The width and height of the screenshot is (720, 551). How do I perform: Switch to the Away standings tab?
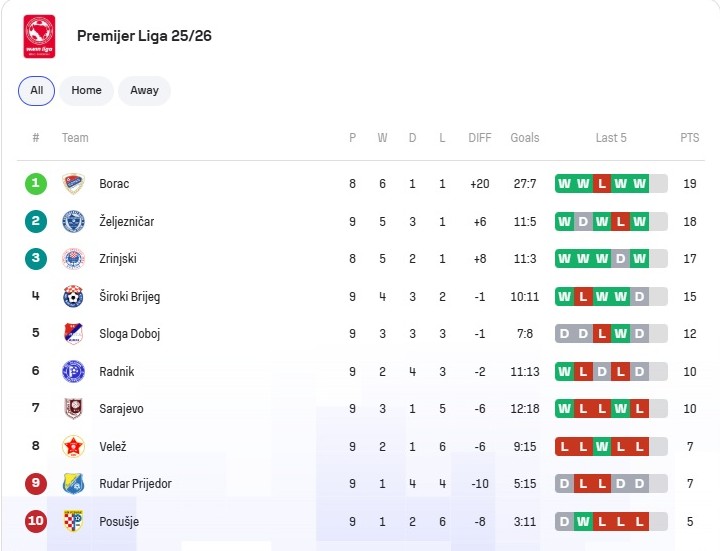coord(144,91)
